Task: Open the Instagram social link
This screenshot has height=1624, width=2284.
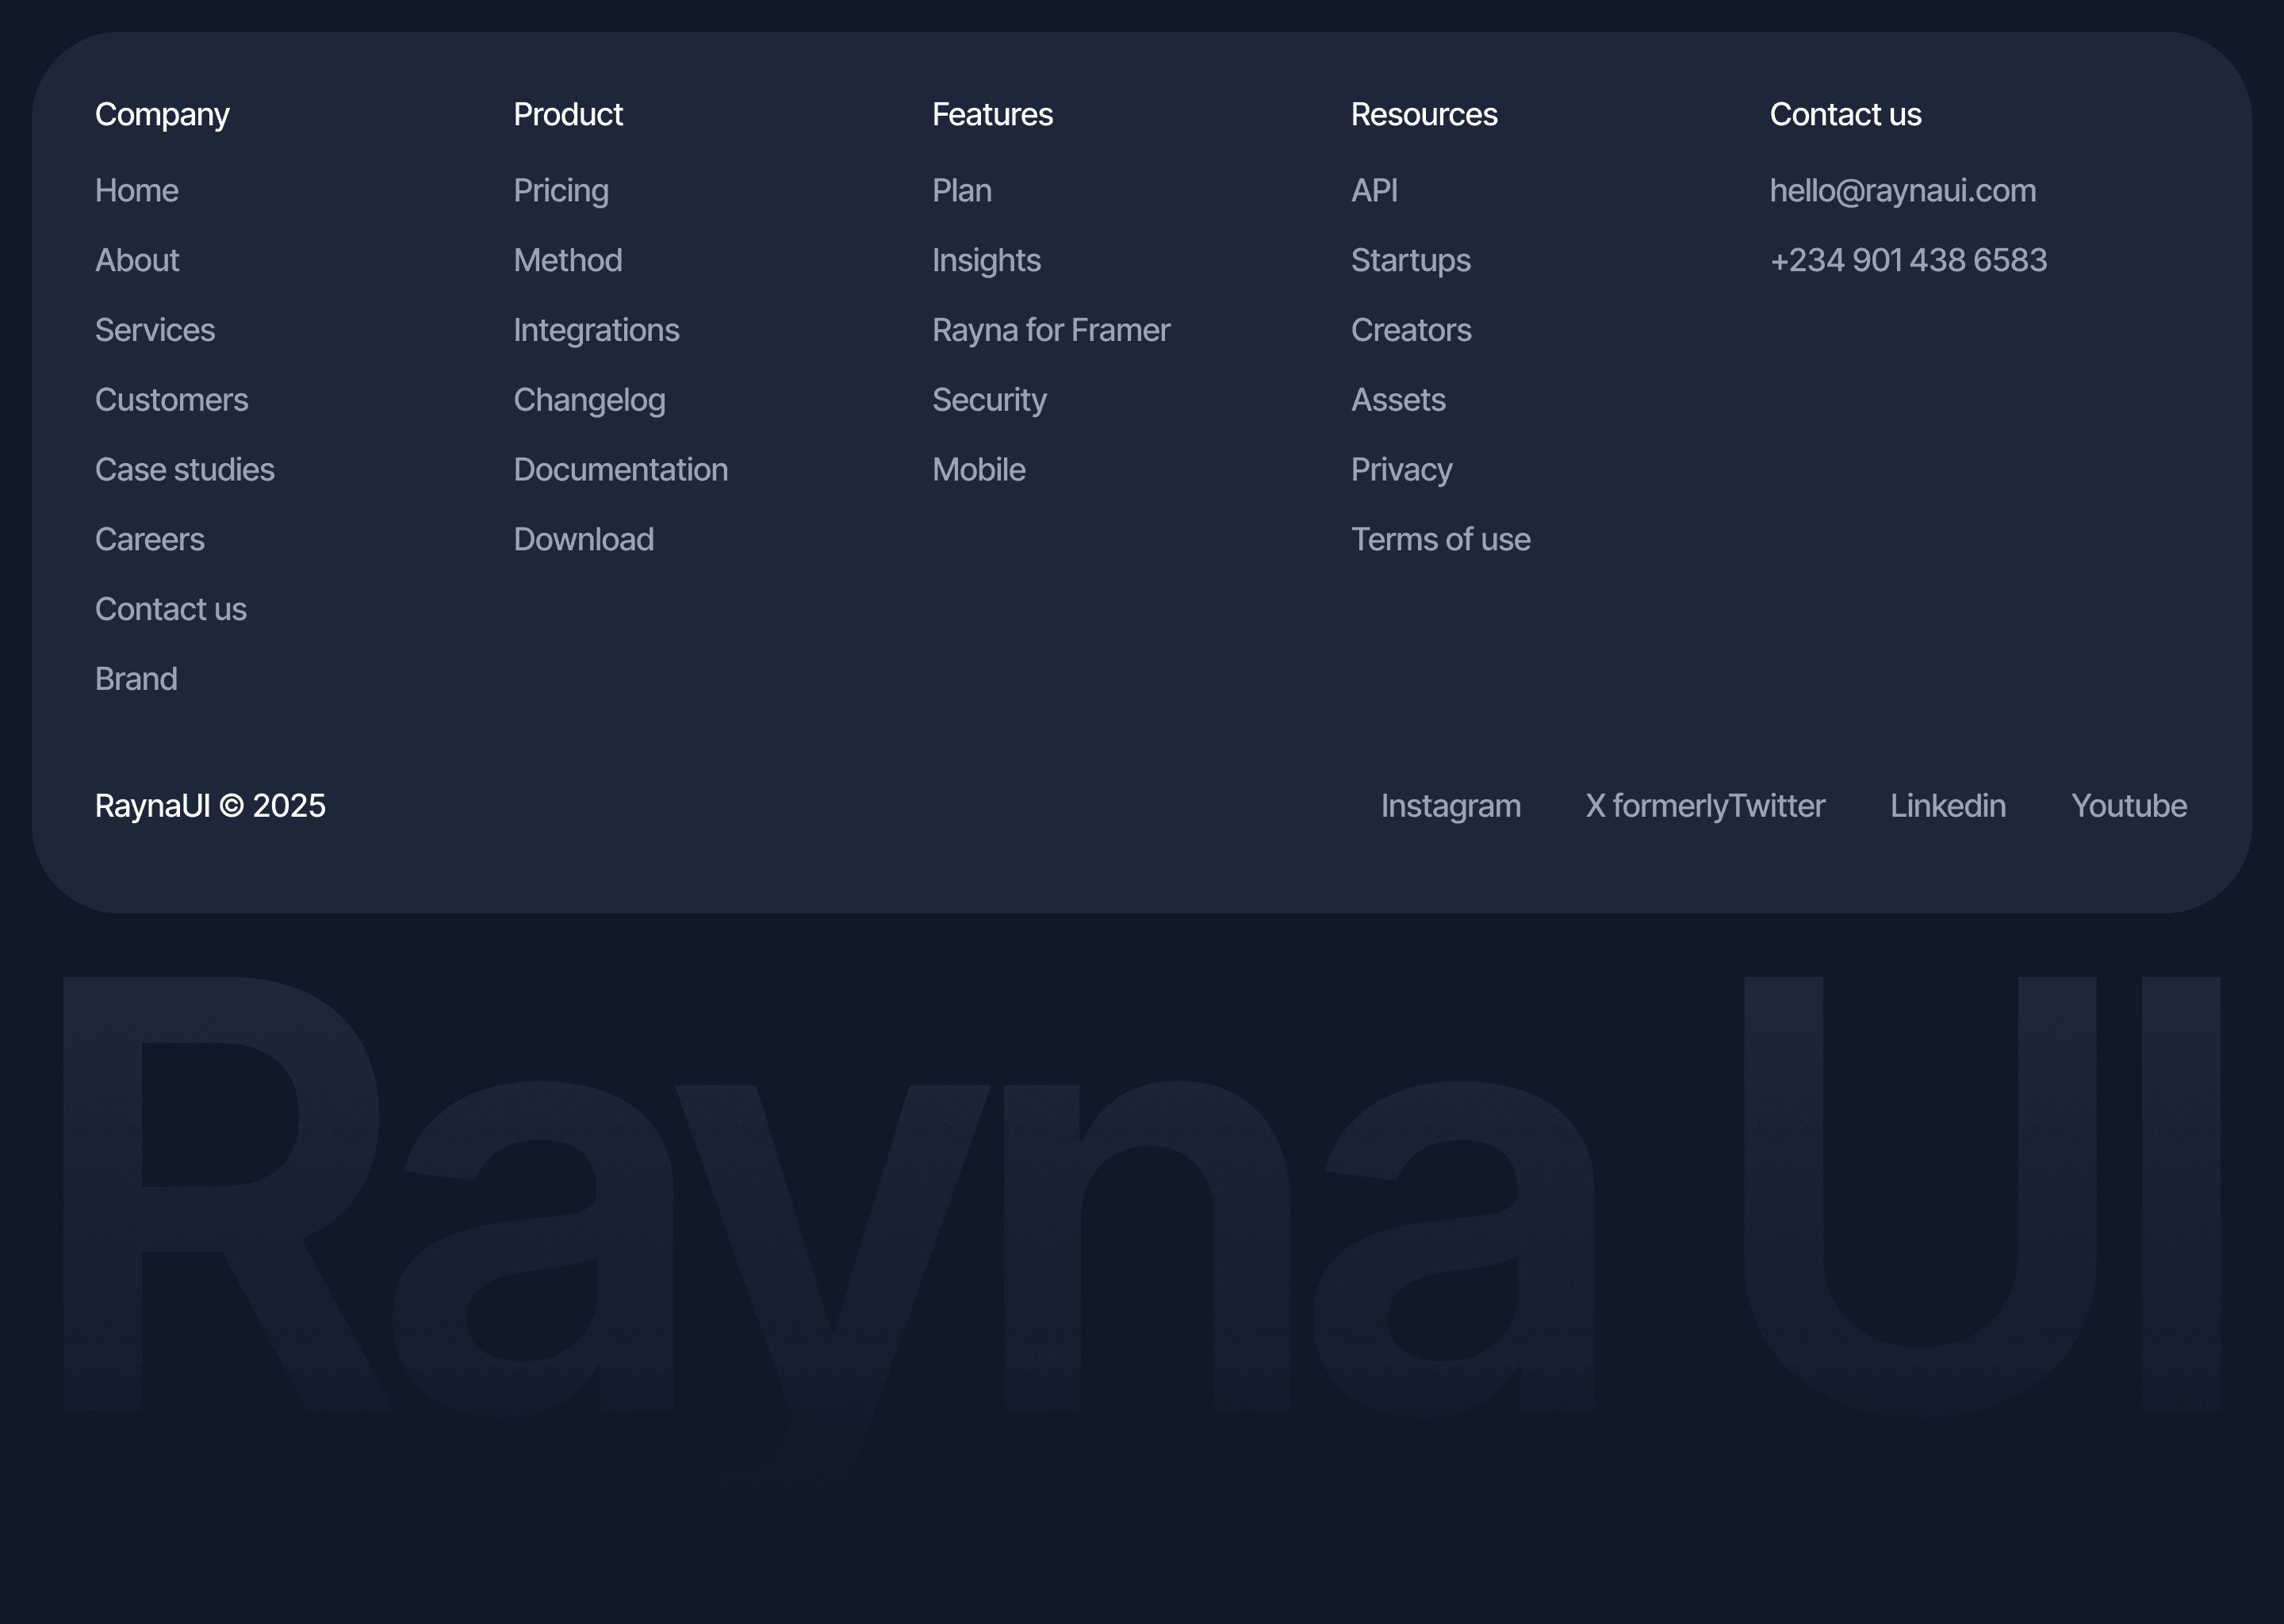Action: coord(1450,805)
